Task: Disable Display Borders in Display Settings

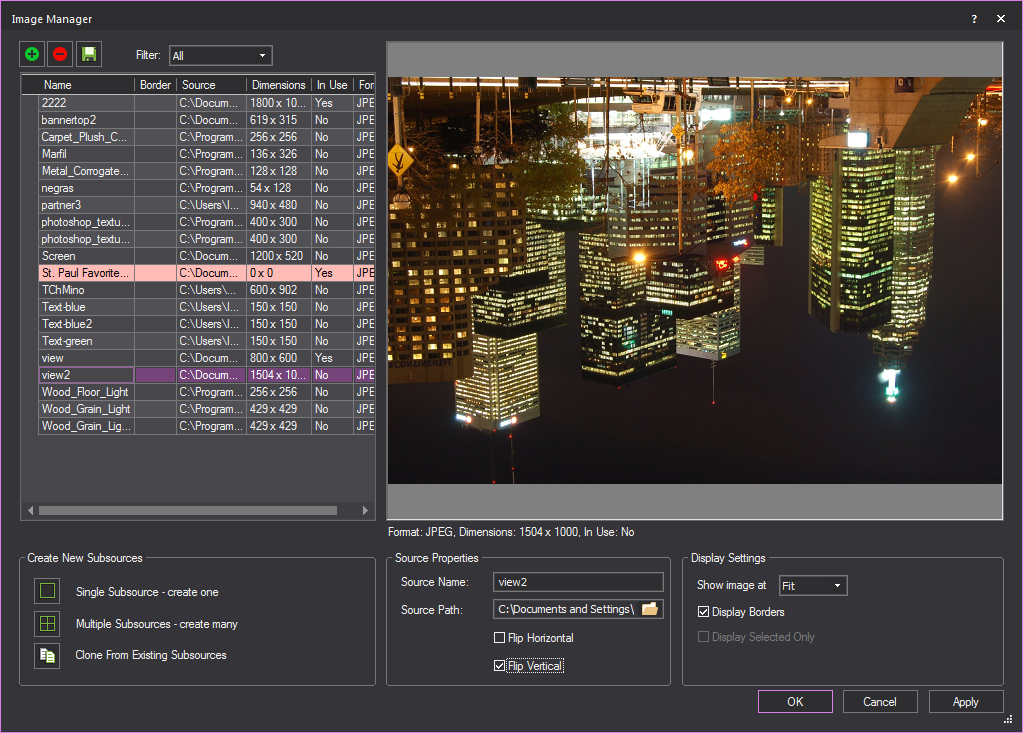Action: point(703,611)
